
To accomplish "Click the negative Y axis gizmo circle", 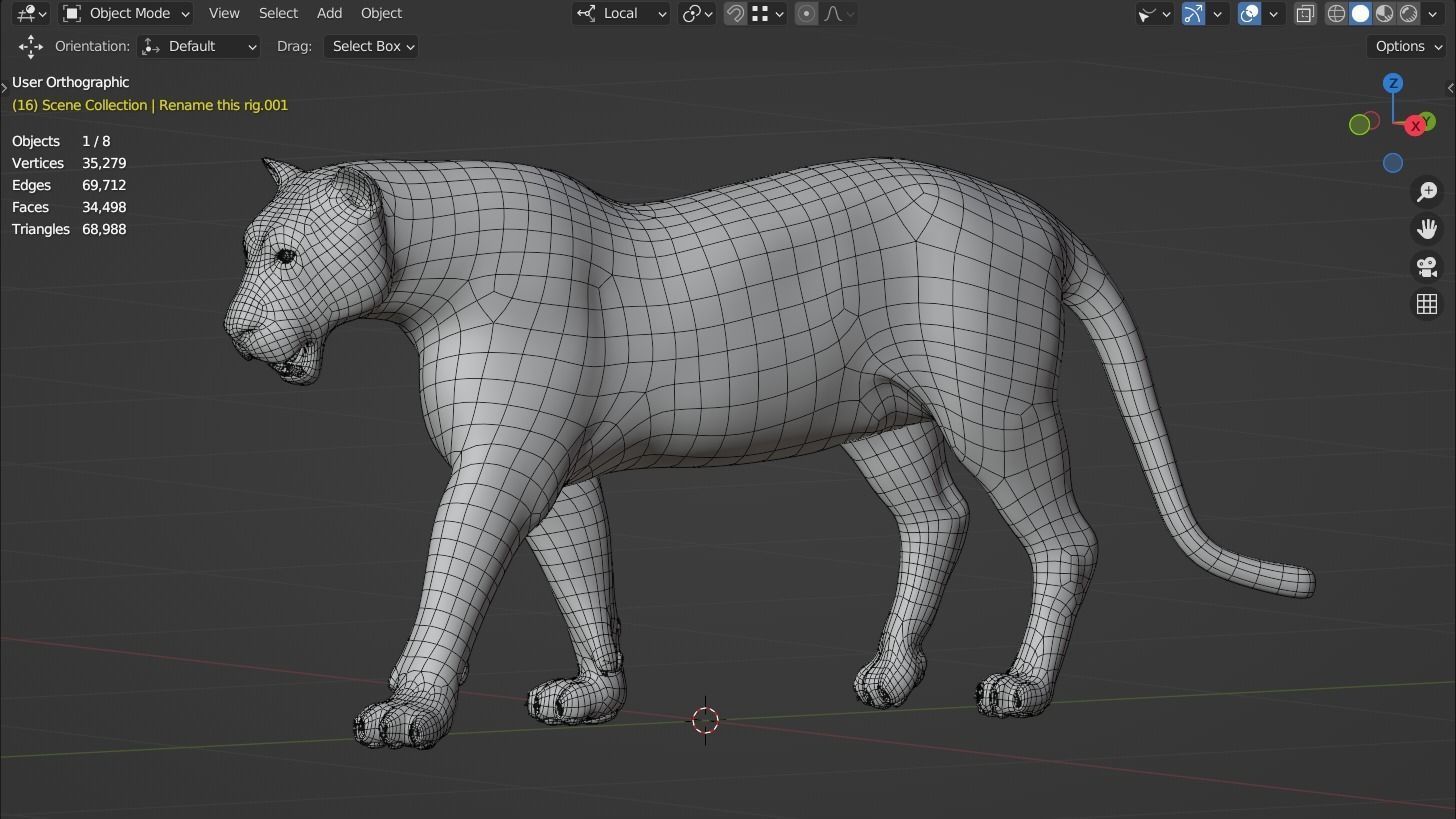I will (x=1359, y=124).
